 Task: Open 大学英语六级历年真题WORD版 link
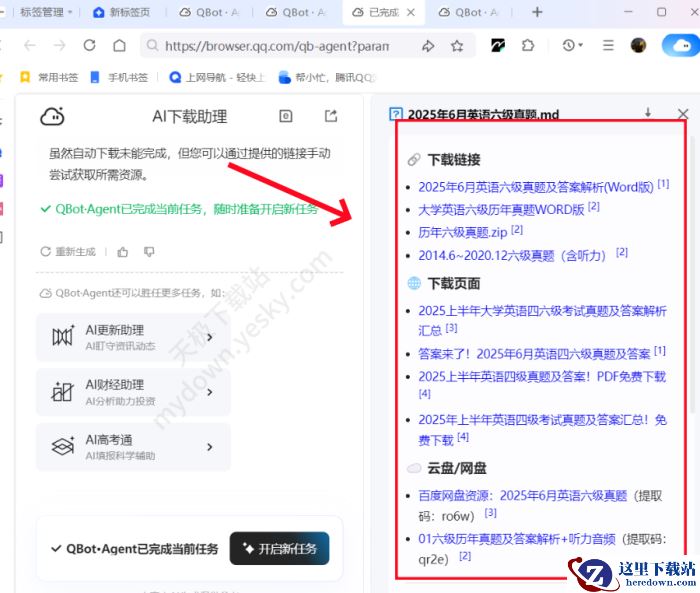(x=501, y=209)
